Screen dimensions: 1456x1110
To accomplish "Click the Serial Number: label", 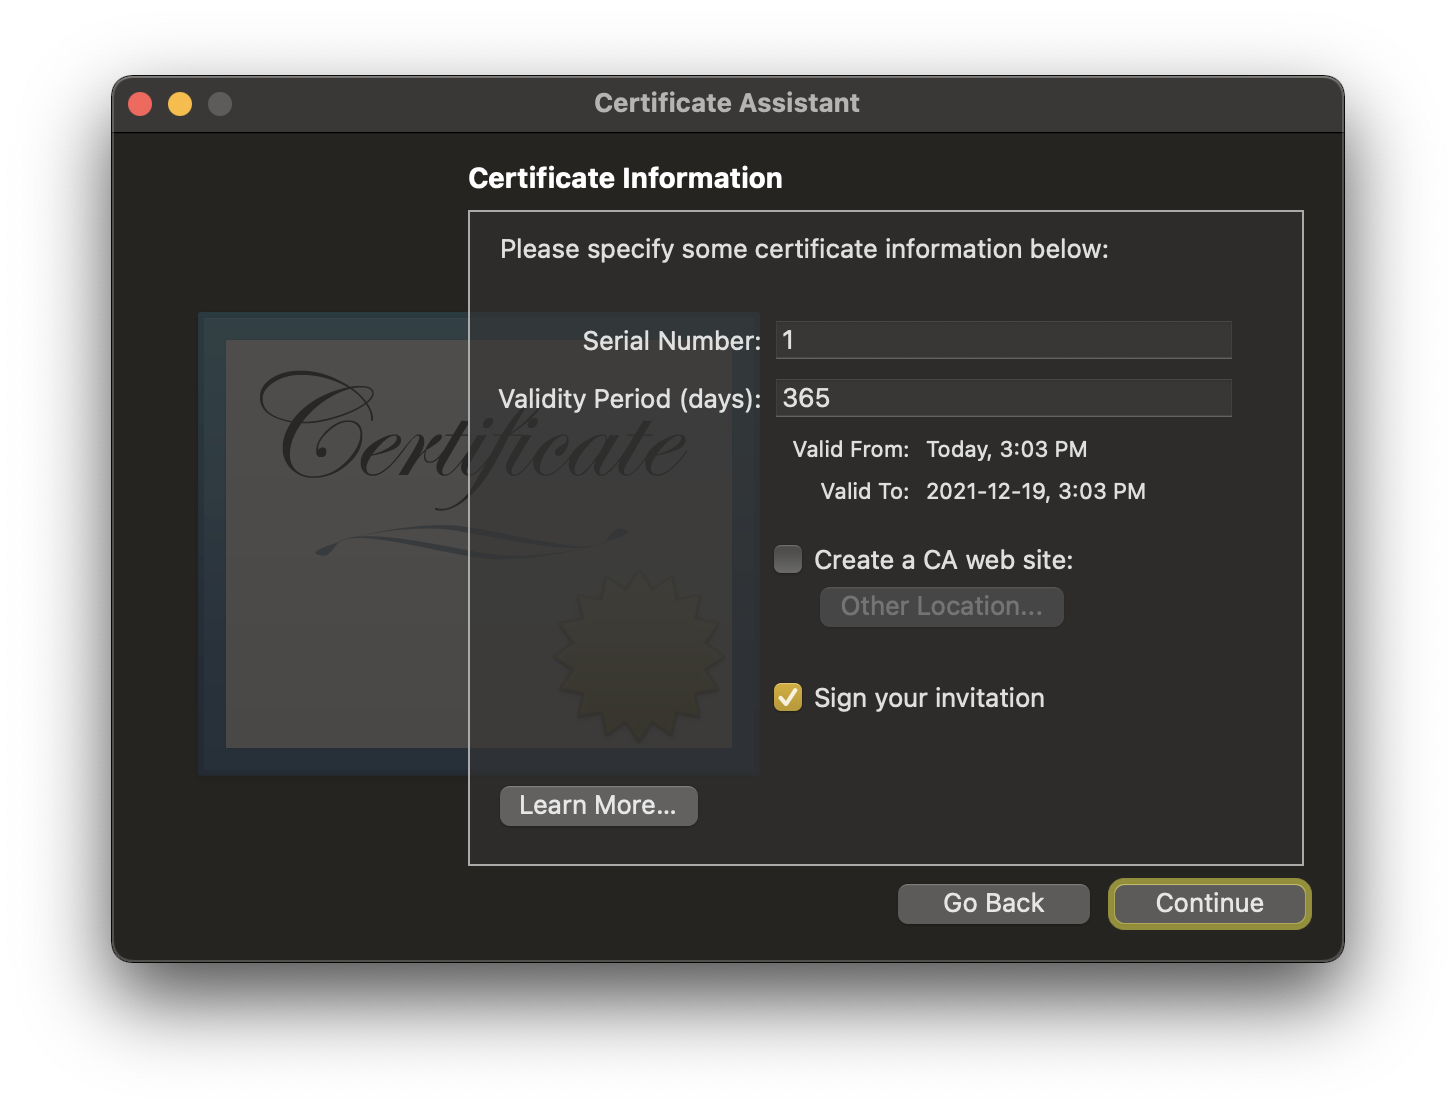I will (x=671, y=341).
